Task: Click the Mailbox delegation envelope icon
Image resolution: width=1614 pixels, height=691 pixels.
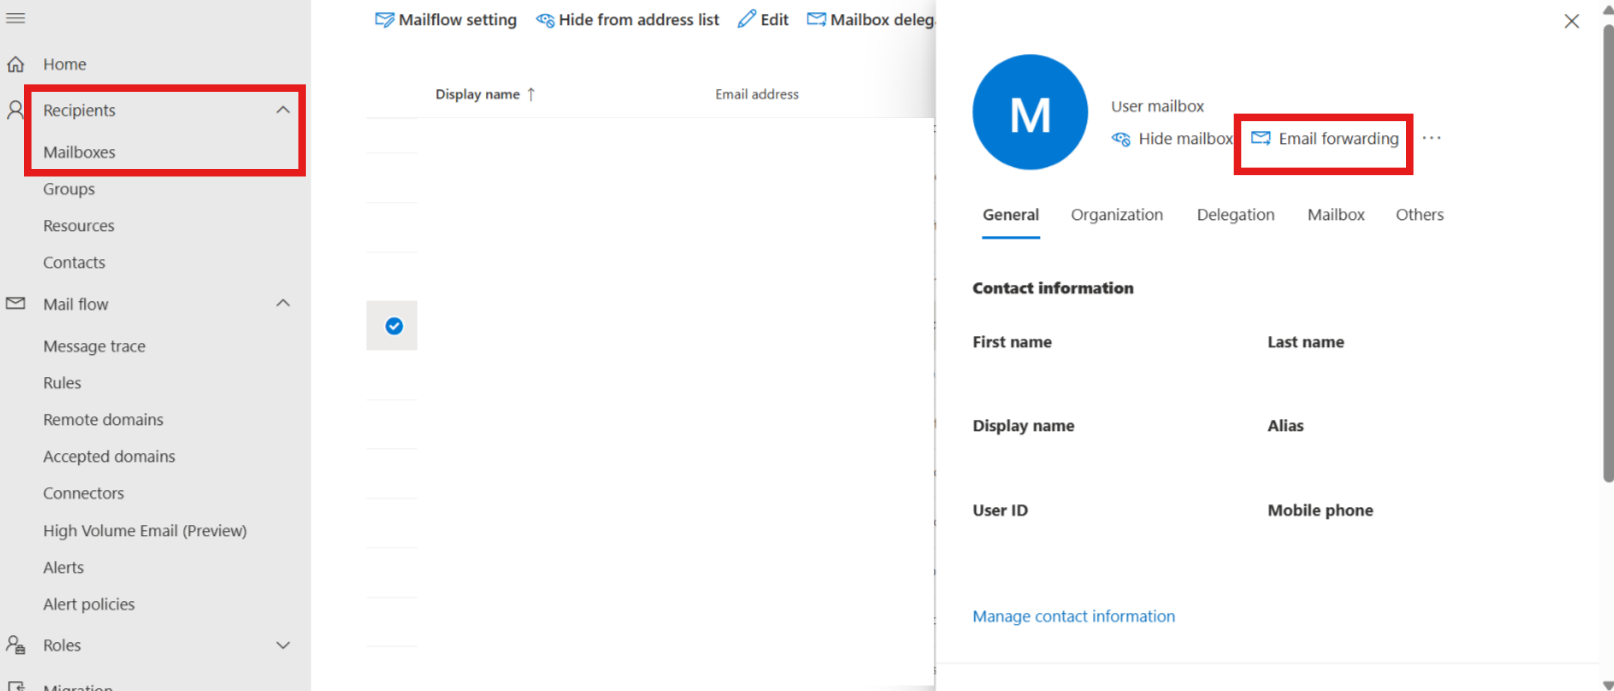Action: (816, 19)
